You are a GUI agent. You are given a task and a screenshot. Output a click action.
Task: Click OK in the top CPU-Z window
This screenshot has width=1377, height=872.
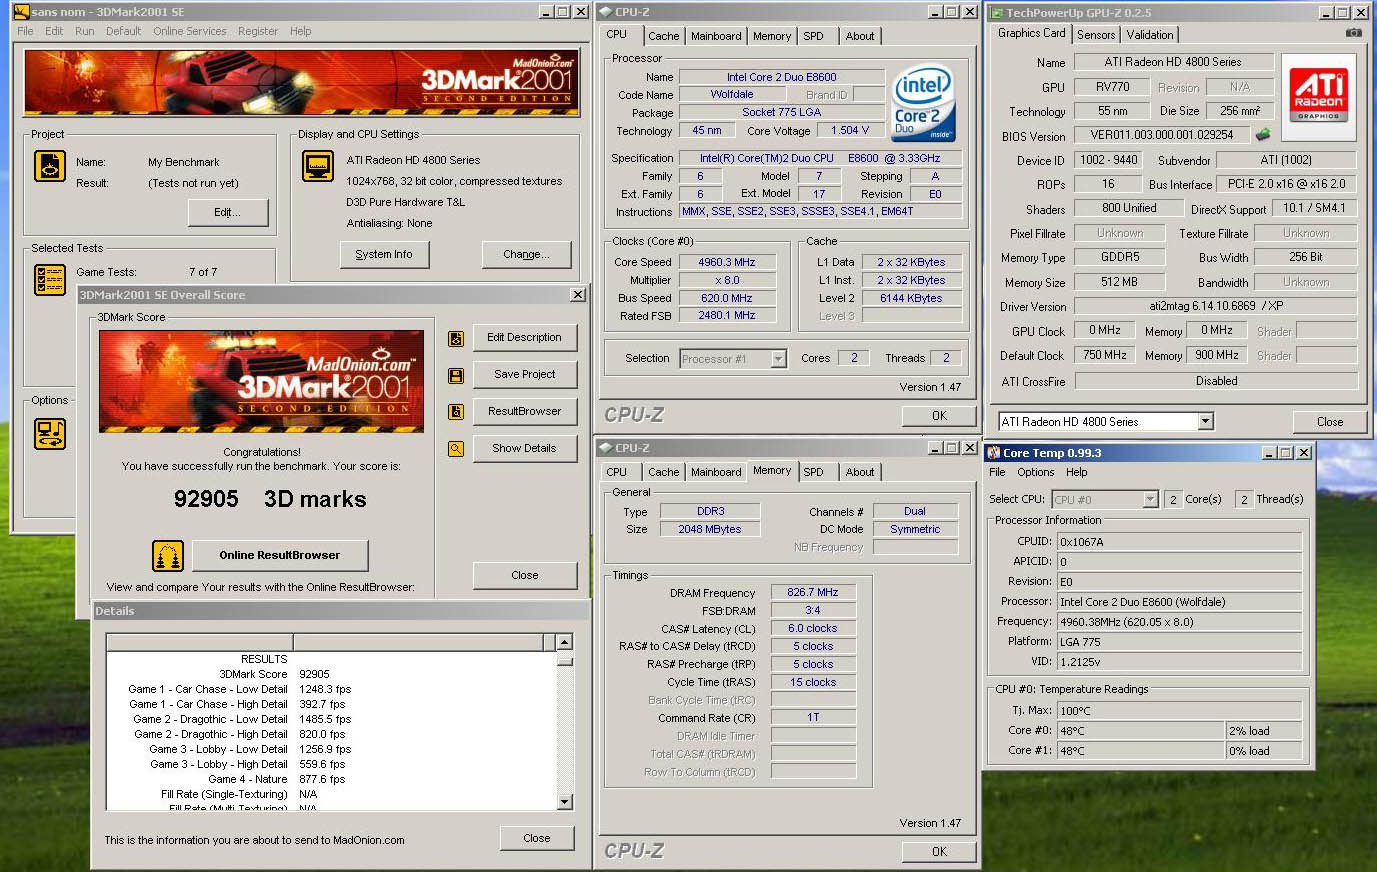pos(939,416)
